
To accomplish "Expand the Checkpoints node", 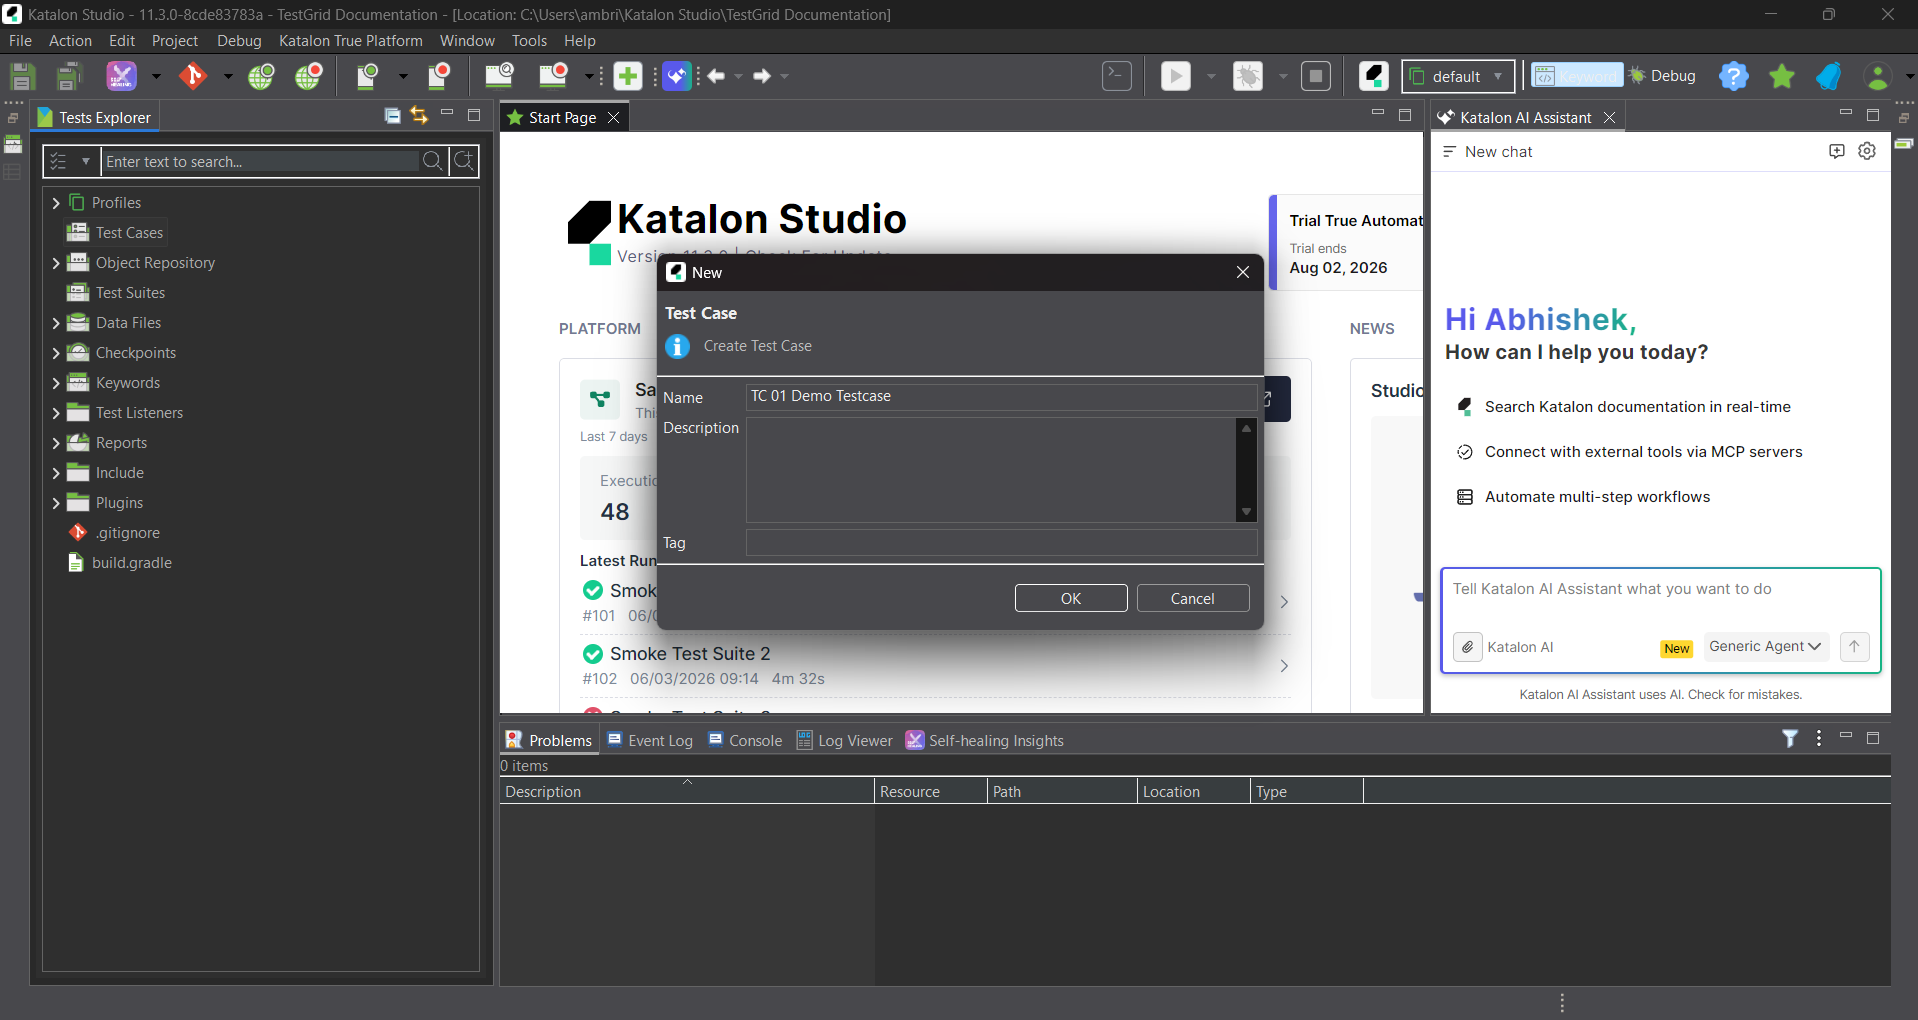I will click(56, 353).
